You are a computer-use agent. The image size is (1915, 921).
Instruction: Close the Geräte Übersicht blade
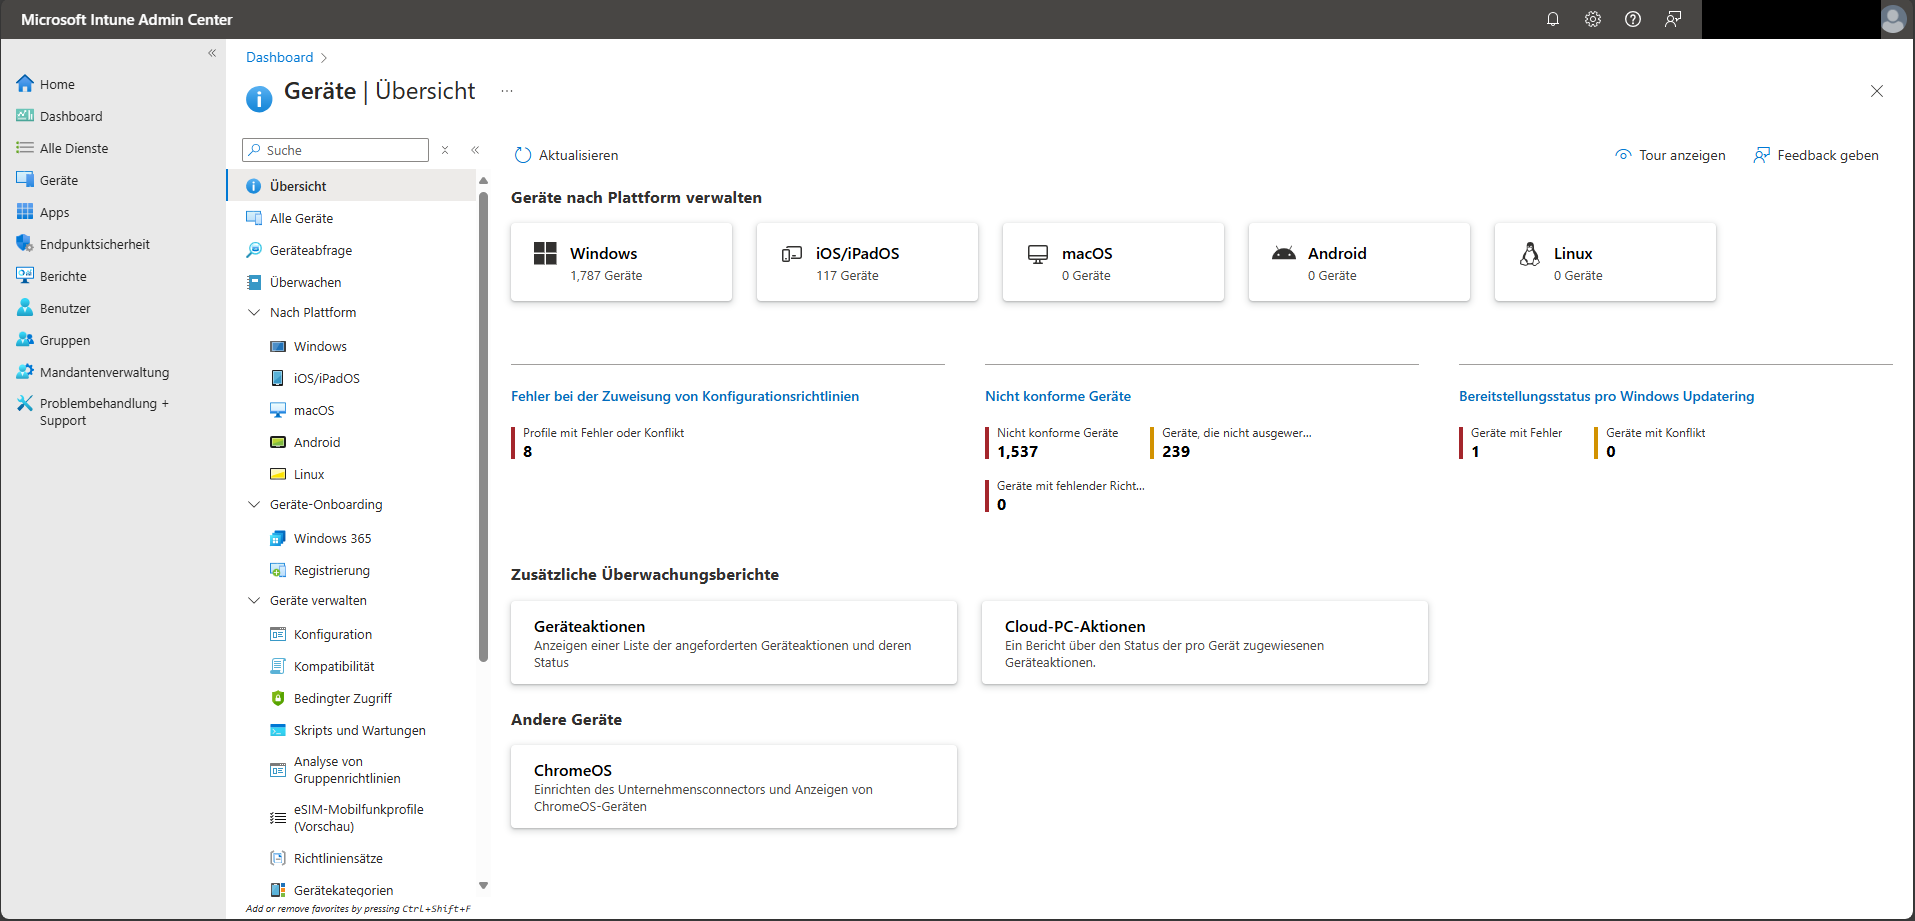pos(1877,91)
